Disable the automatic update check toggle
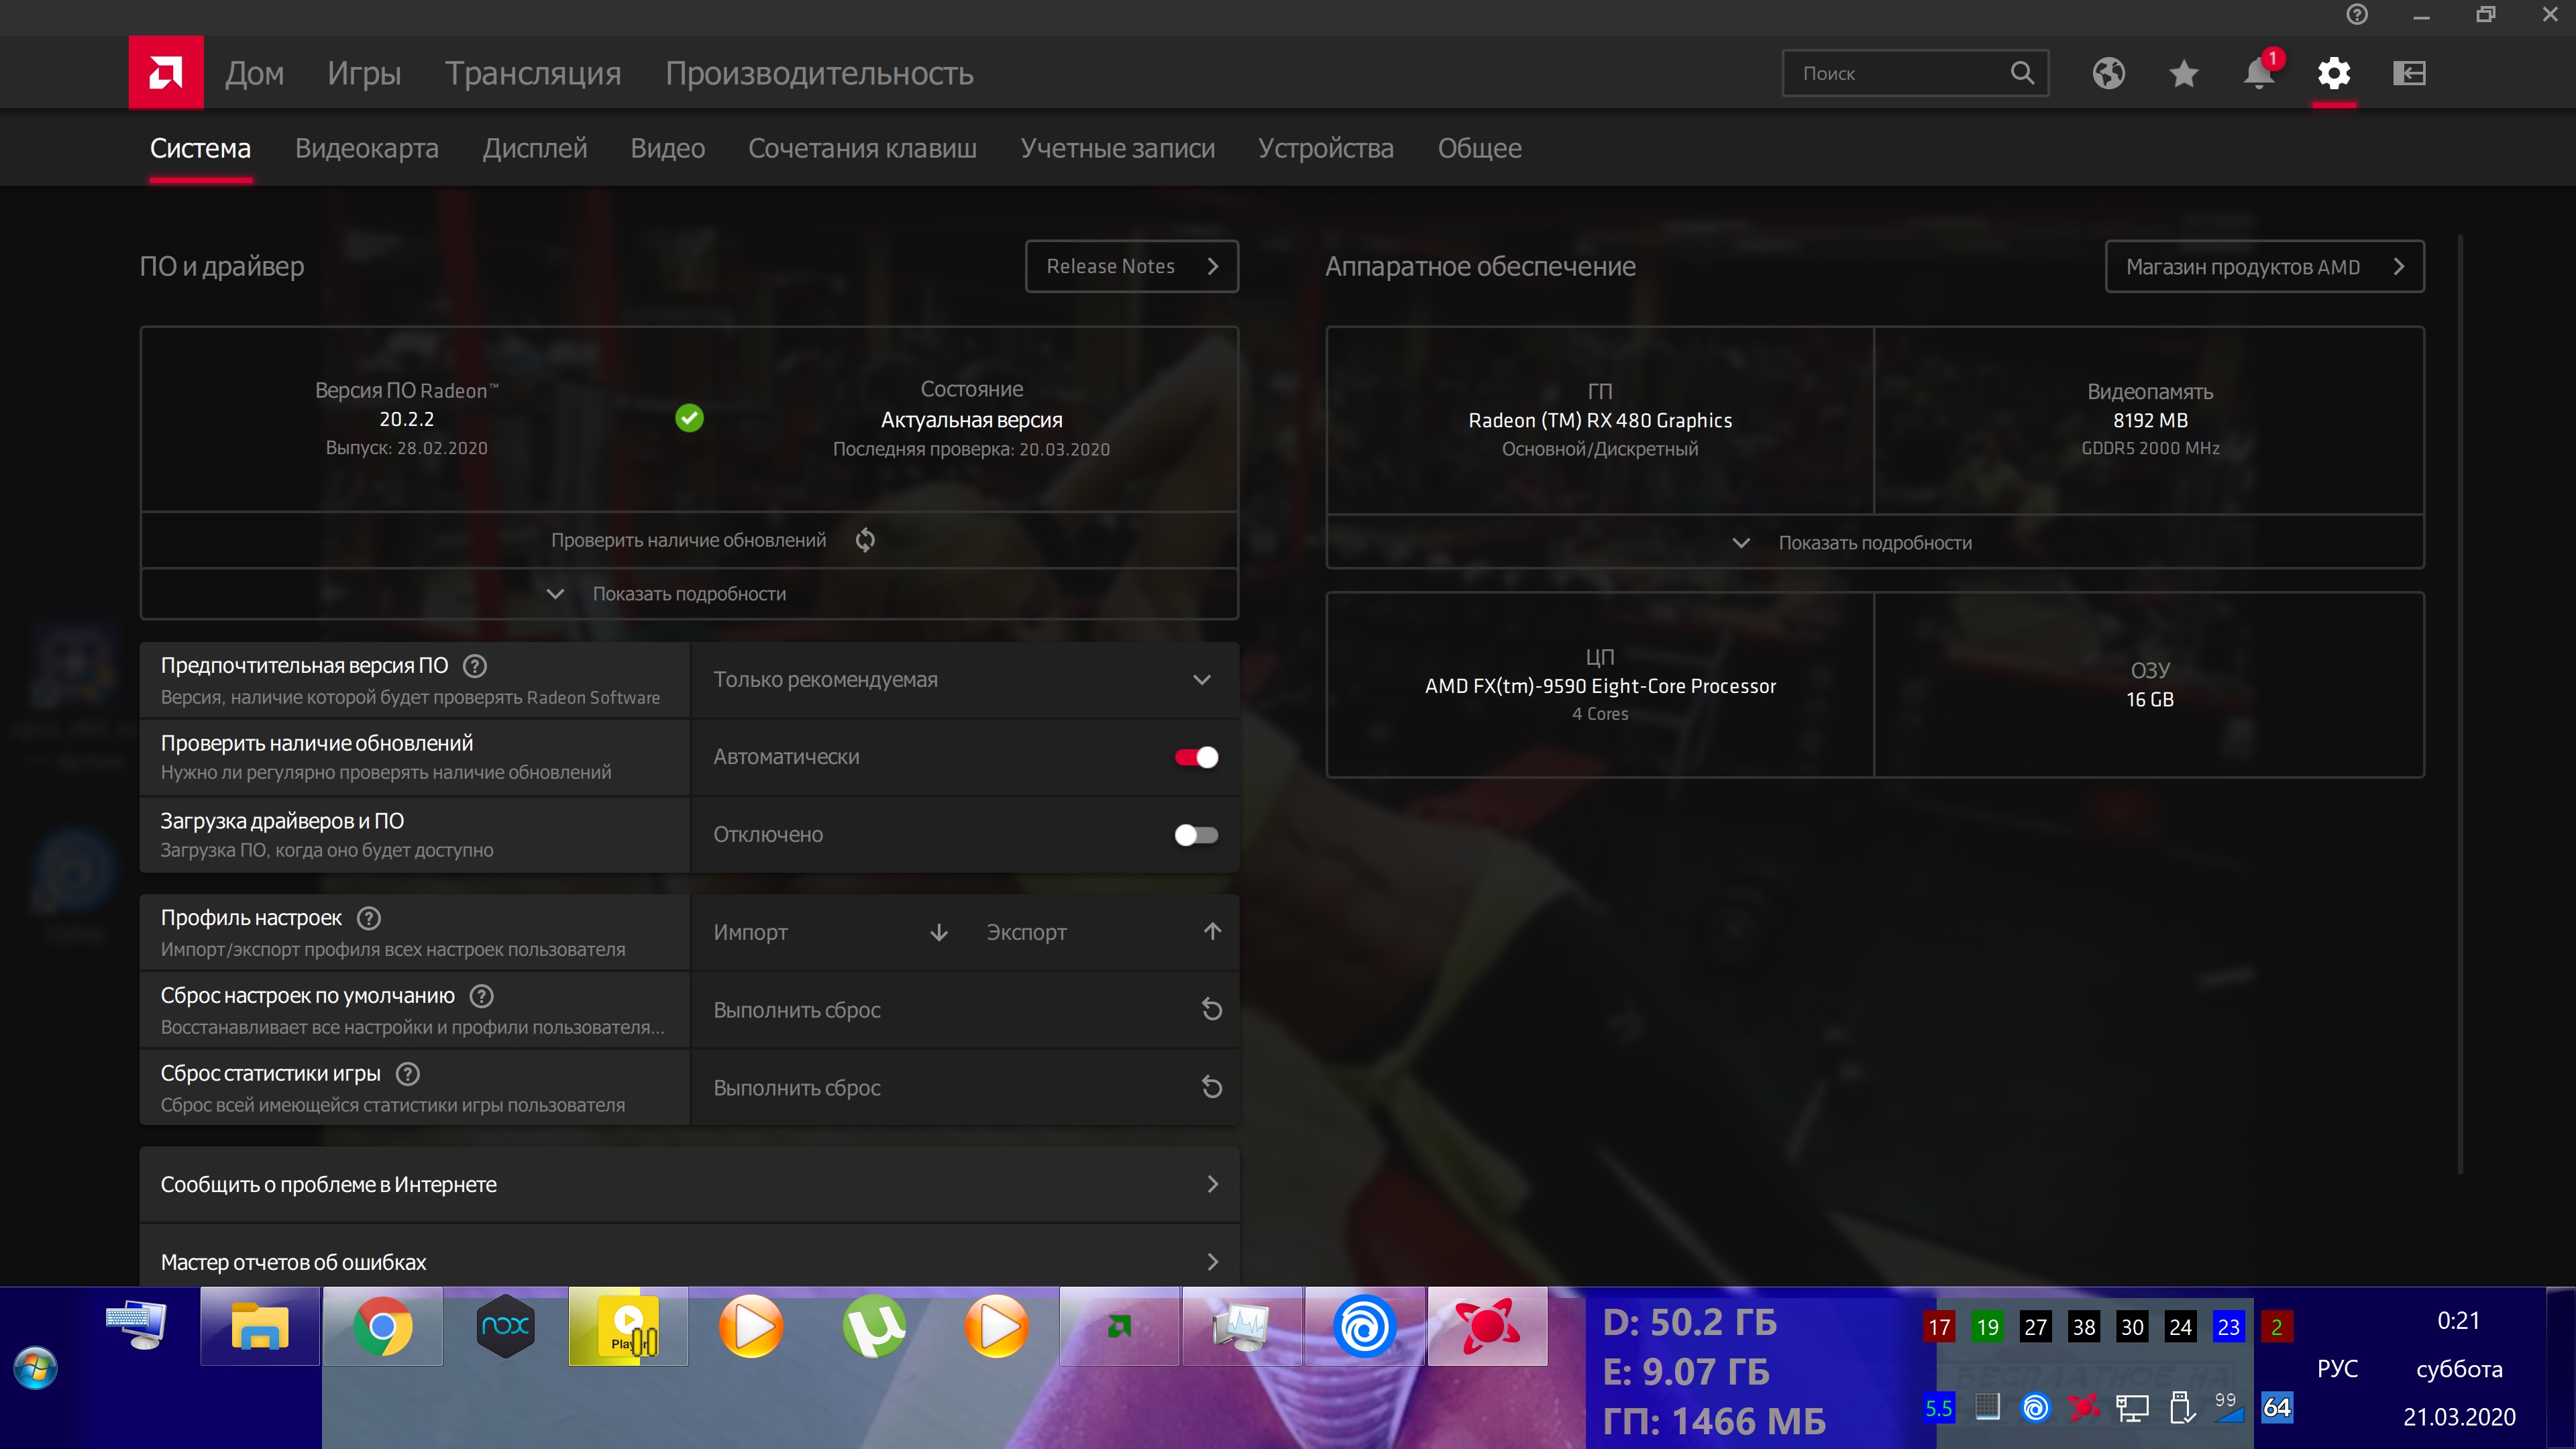Screen dimensions: 2576x1449 pyautogui.click(x=1196, y=757)
